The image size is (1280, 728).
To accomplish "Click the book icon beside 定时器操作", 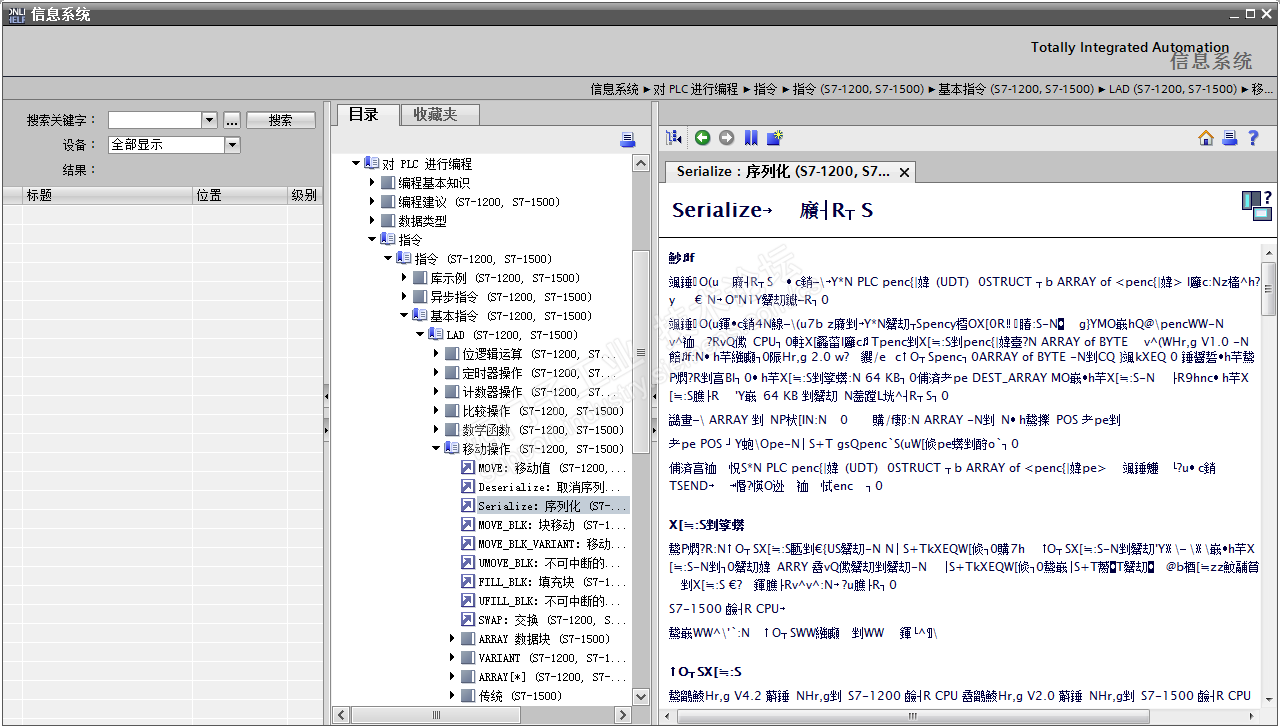I will [x=451, y=373].
